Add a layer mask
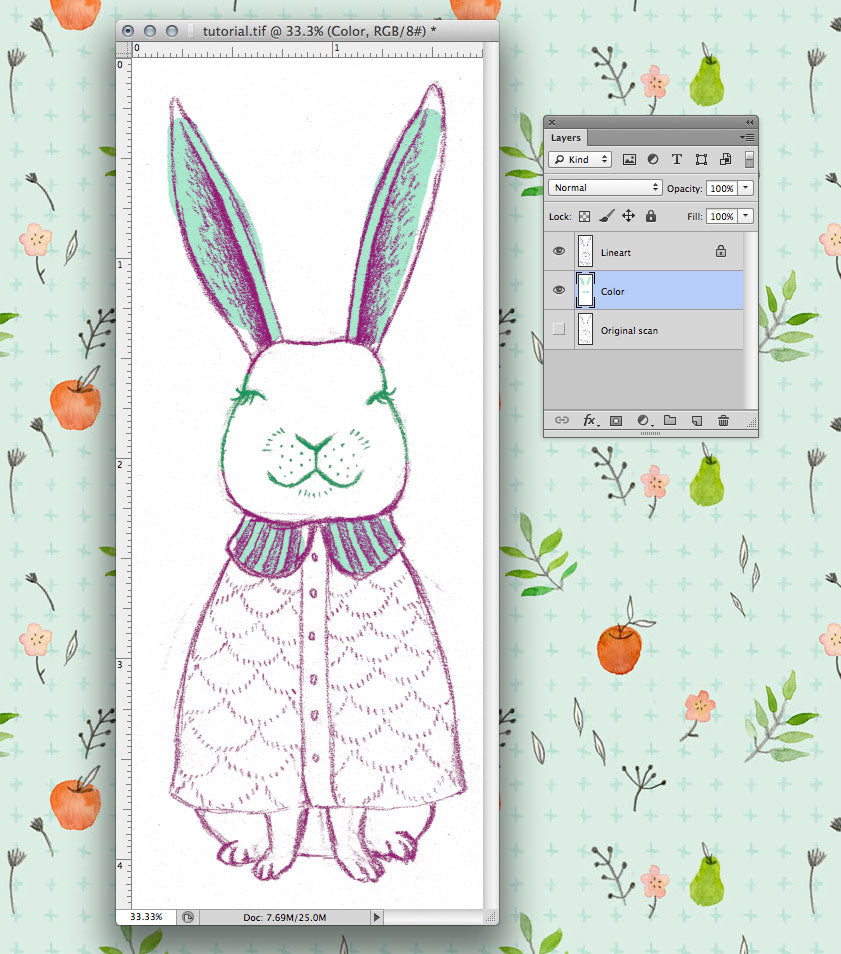841x954 pixels. 616,421
